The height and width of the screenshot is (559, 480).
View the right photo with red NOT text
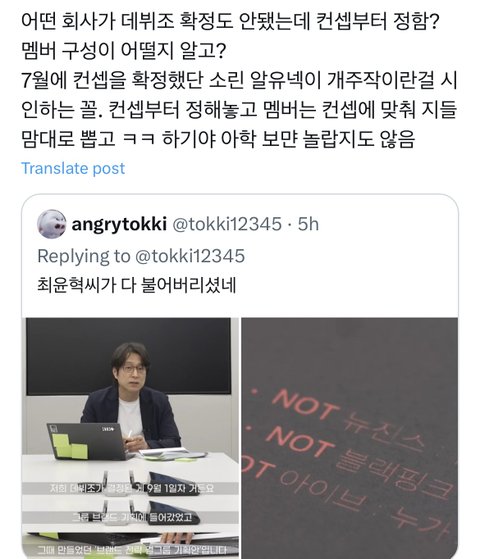(350, 438)
